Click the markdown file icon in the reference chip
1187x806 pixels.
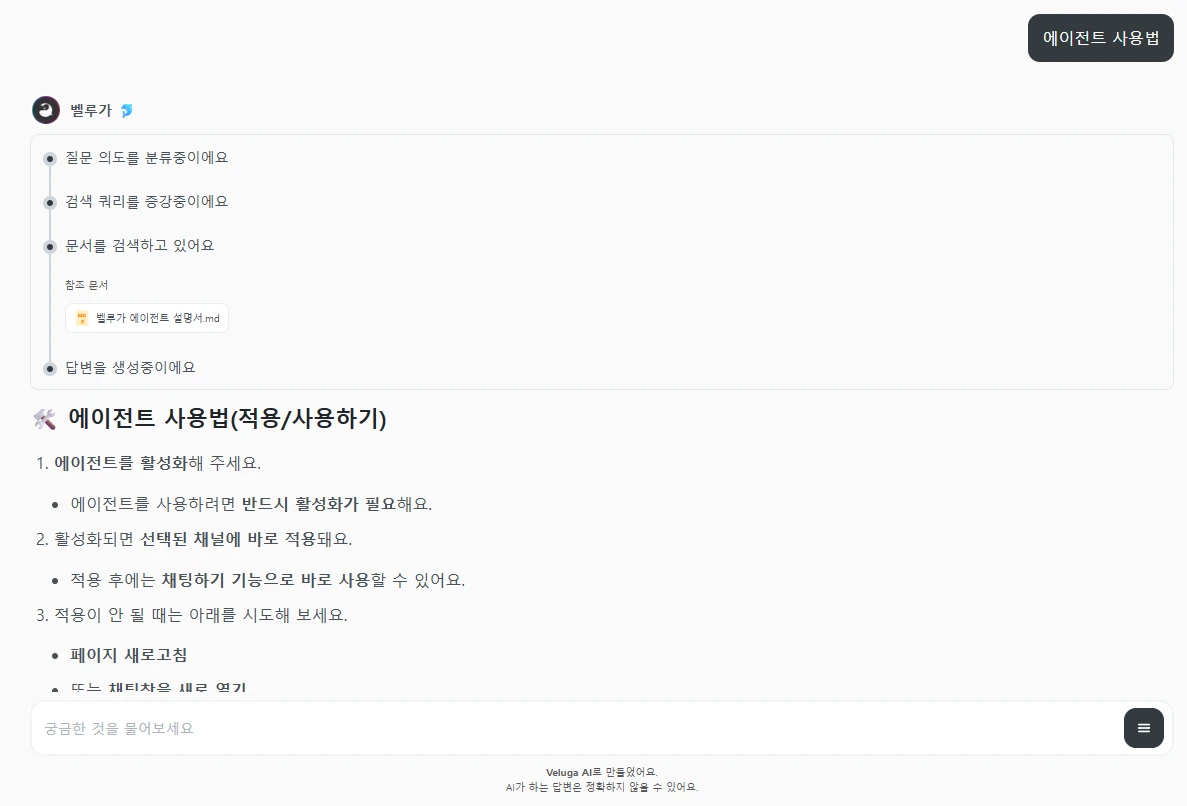(82, 318)
